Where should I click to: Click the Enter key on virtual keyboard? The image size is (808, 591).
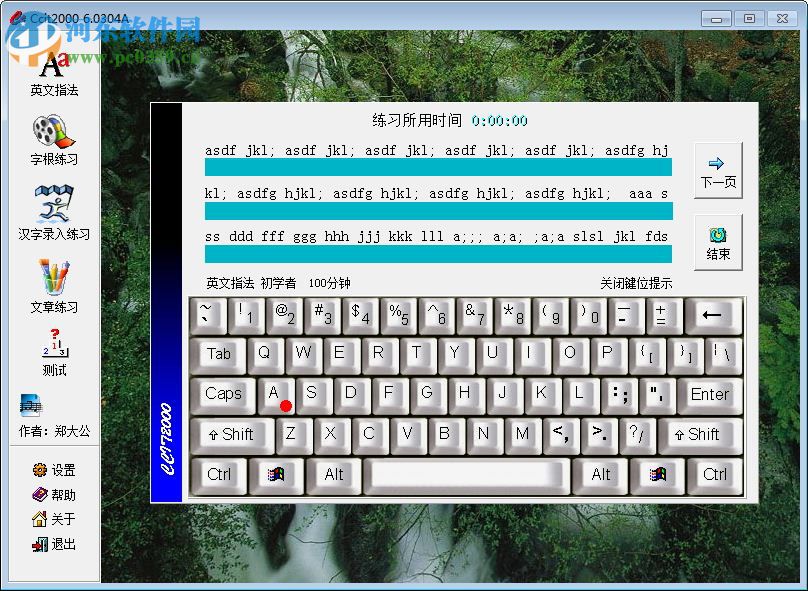pos(708,395)
